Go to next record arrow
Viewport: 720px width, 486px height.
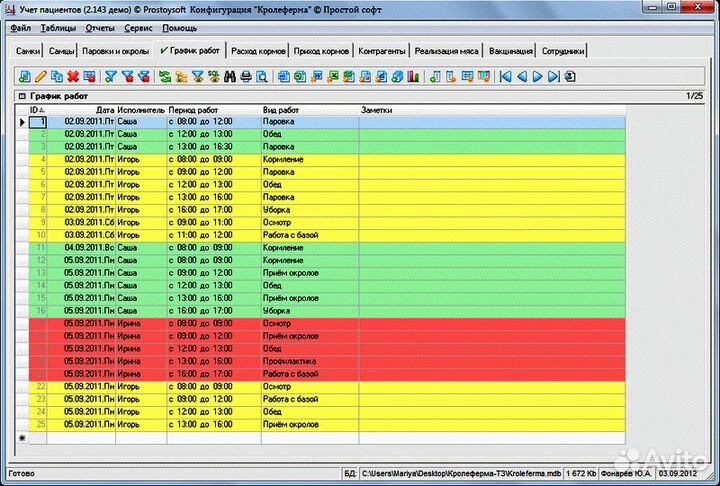click(x=538, y=76)
